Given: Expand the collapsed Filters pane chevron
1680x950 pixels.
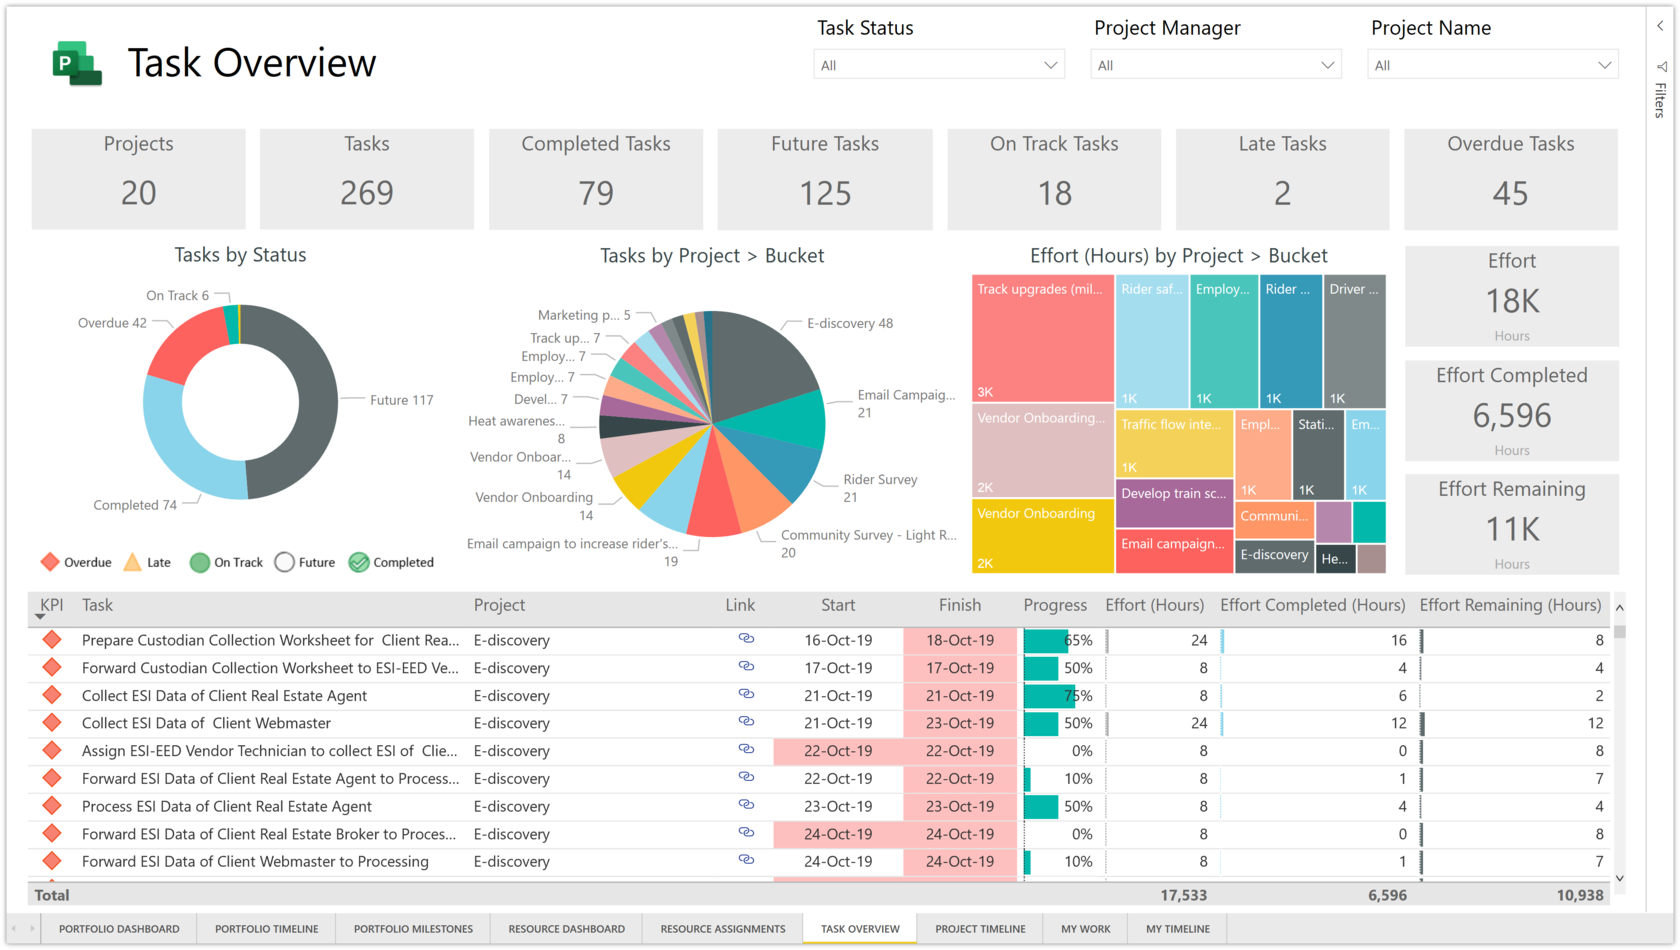Looking at the screenshot, I should coord(1661,26).
